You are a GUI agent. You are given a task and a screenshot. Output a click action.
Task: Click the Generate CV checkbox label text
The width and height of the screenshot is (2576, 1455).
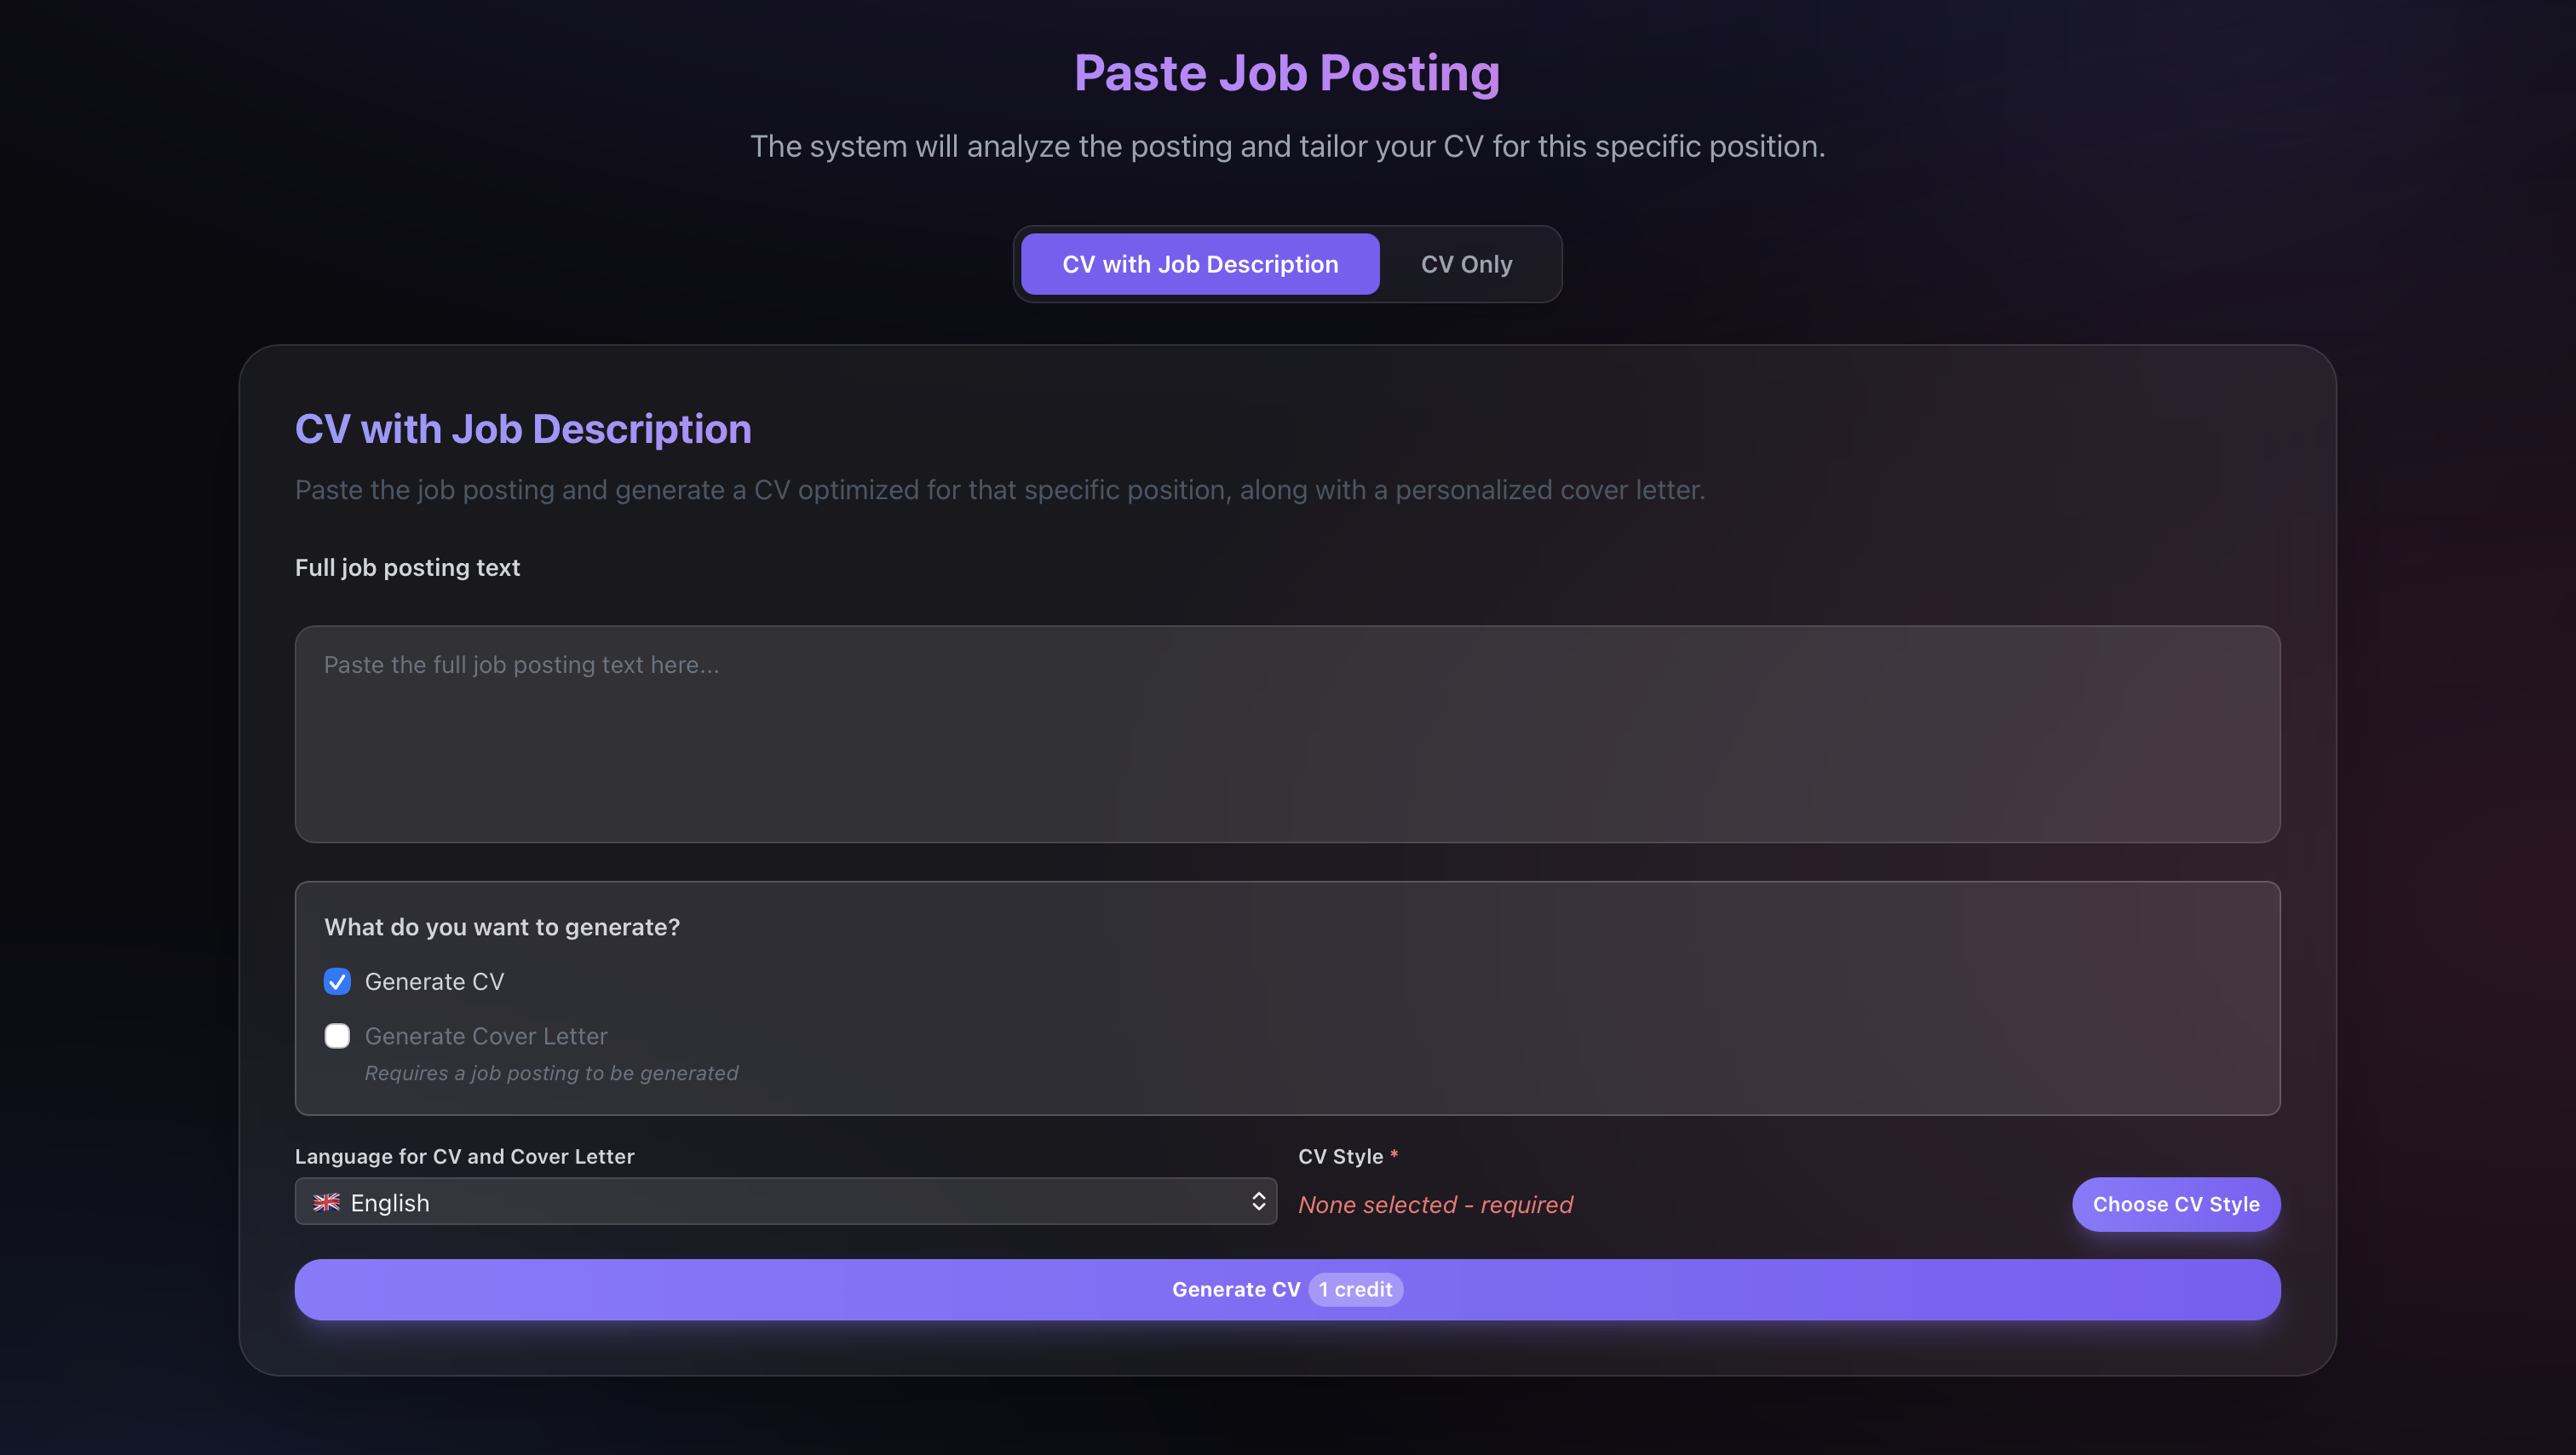(434, 981)
